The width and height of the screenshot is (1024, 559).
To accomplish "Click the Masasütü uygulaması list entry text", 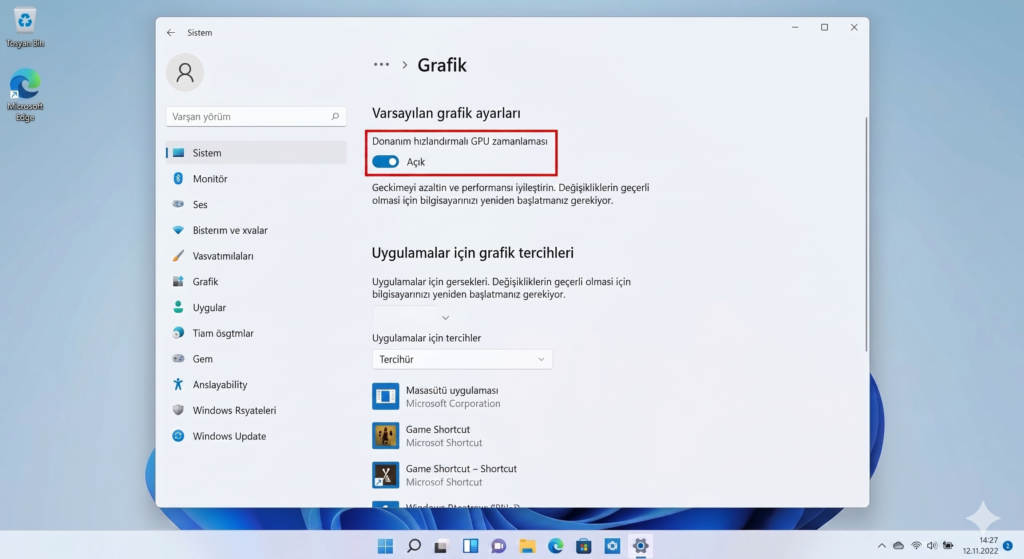I will [452, 390].
